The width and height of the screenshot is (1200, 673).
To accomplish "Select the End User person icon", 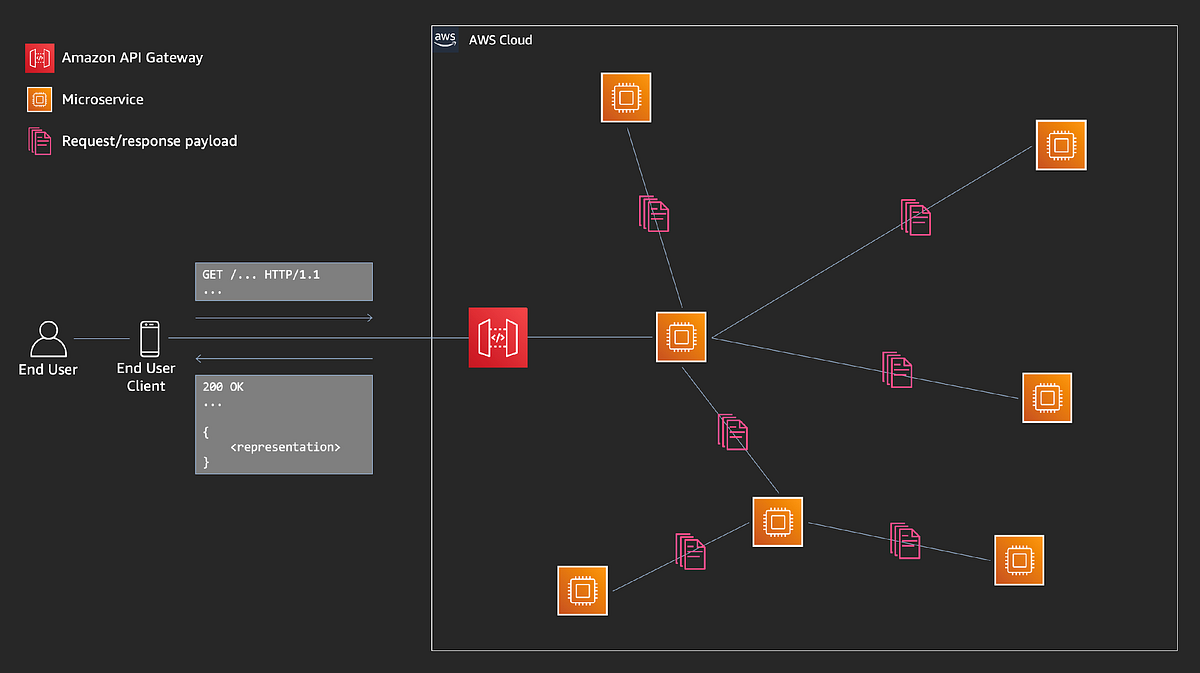I will tap(47, 337).
